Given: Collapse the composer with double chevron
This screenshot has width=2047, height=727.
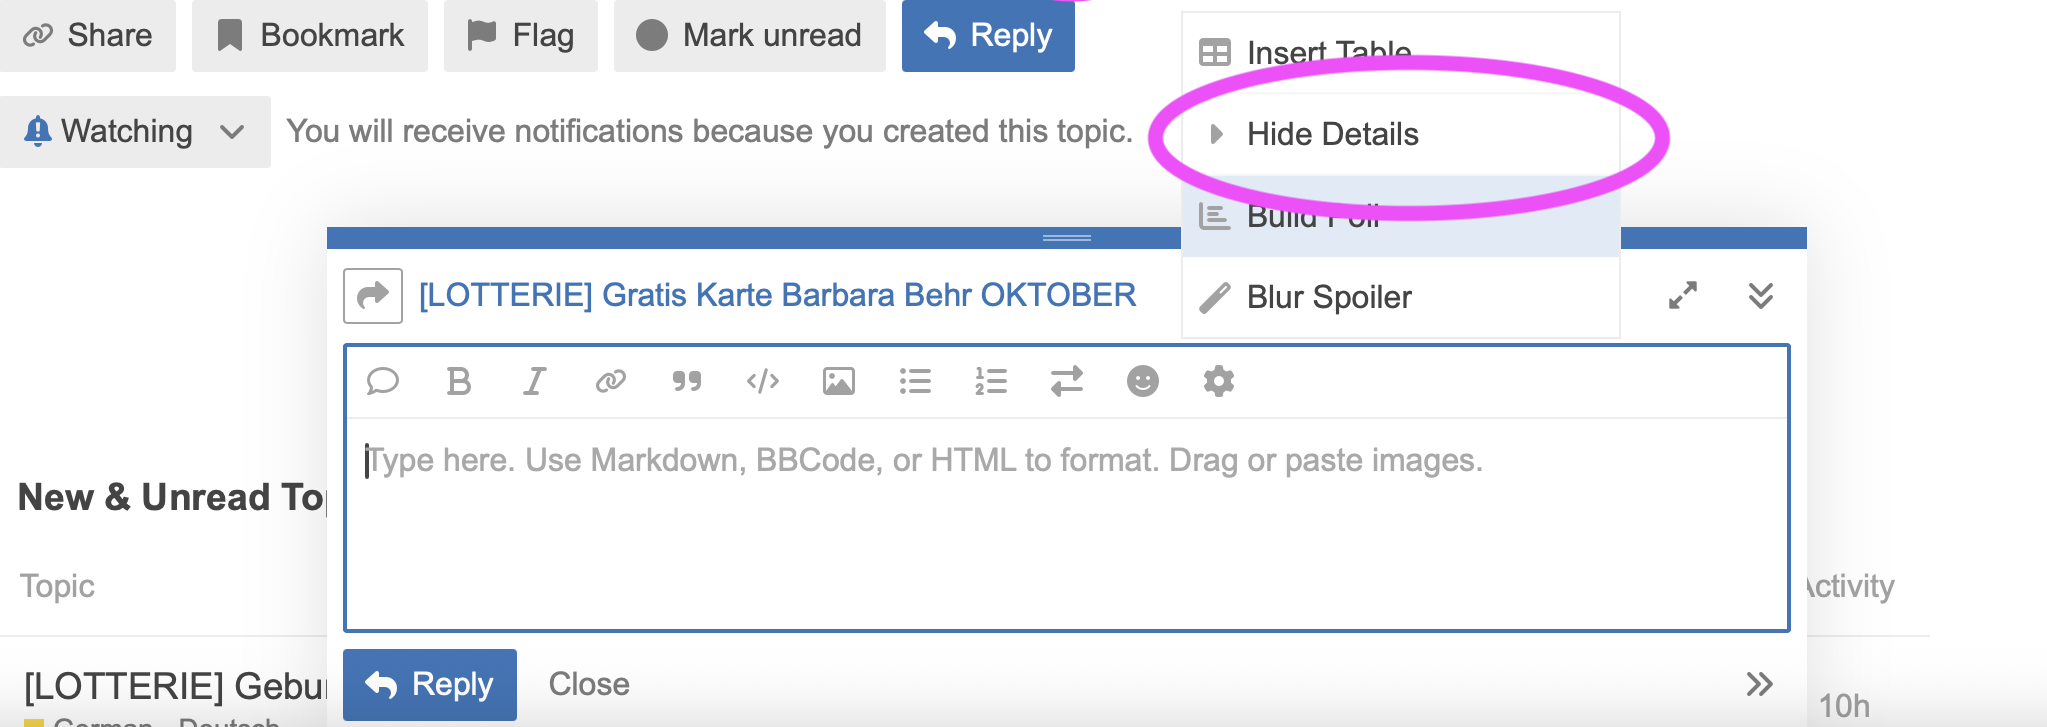Looking at the screenshot, I should coord(1761,295).
